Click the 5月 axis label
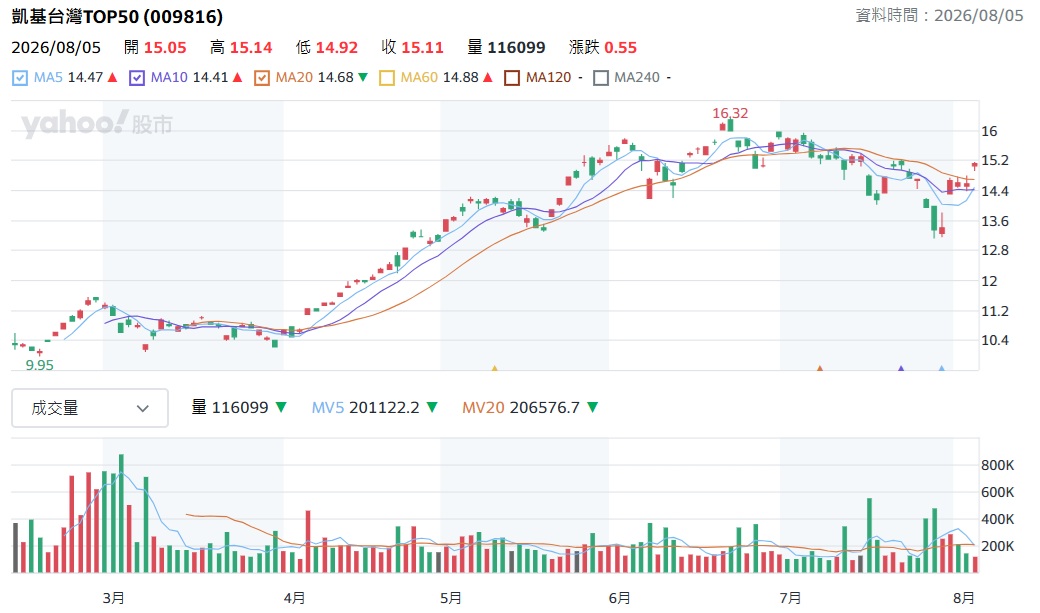 450,598
